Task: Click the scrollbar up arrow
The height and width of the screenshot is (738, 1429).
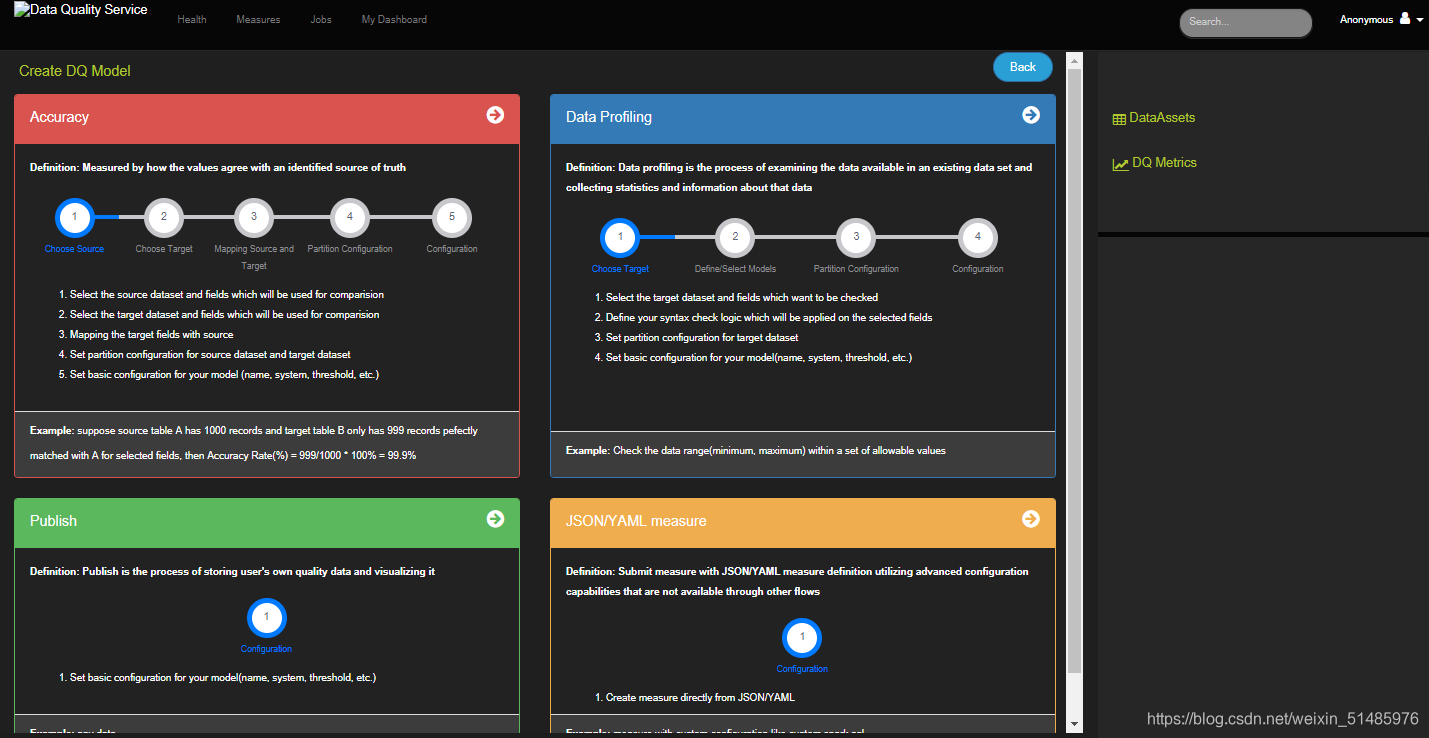Action: pyautogui.click(x=1075, y=60)
